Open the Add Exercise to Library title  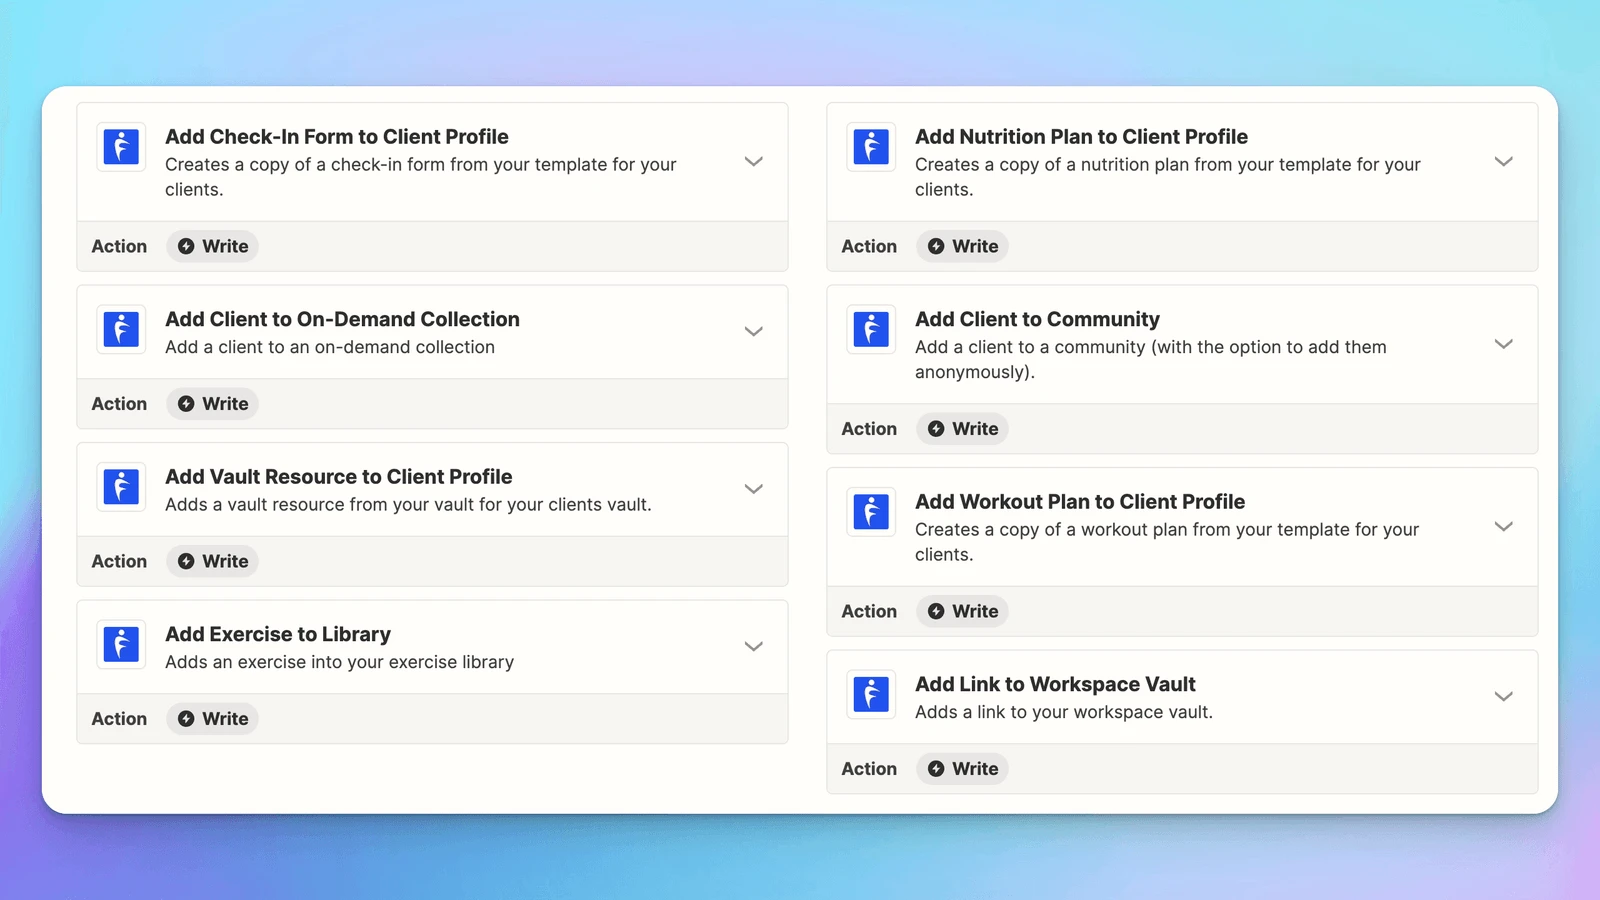[x=278, y=634]
